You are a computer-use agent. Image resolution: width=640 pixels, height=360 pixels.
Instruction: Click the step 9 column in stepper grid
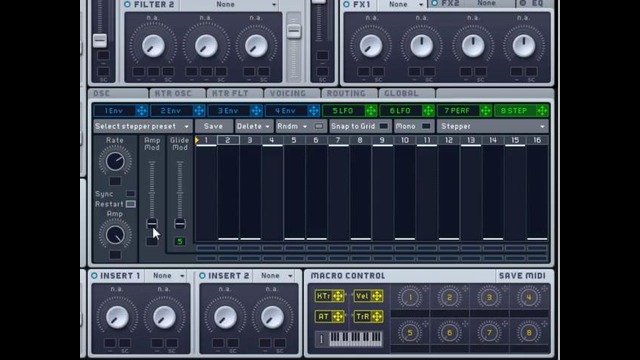(x=382, y=193)
